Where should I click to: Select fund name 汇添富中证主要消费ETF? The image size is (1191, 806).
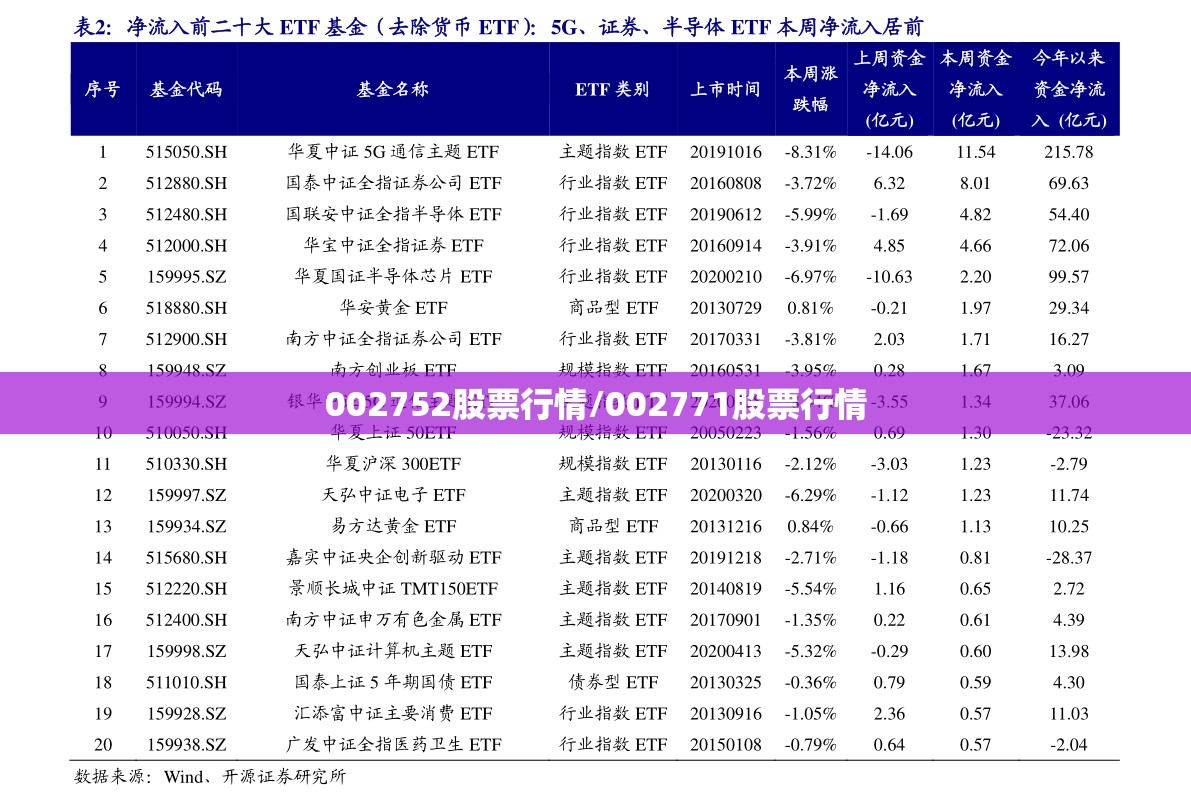coord(393,713)
